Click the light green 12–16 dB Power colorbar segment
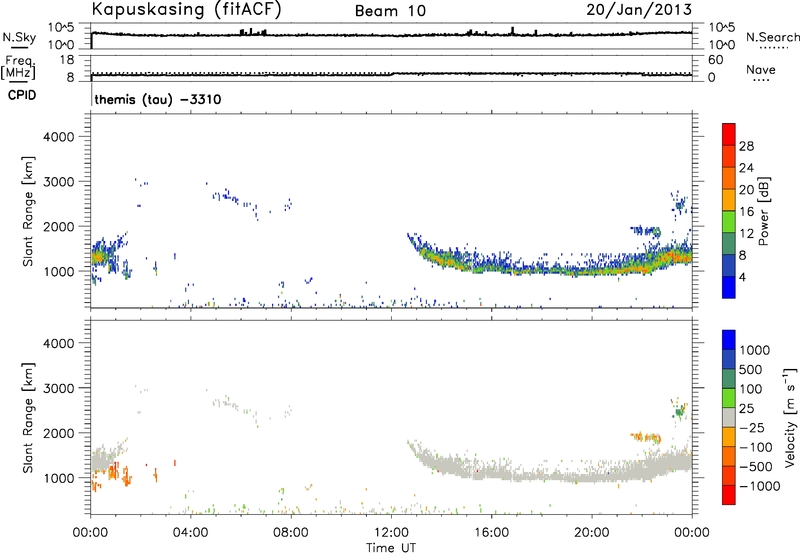Image resolution: width=800 pixels, height=554 pixels. coord(729,222)
